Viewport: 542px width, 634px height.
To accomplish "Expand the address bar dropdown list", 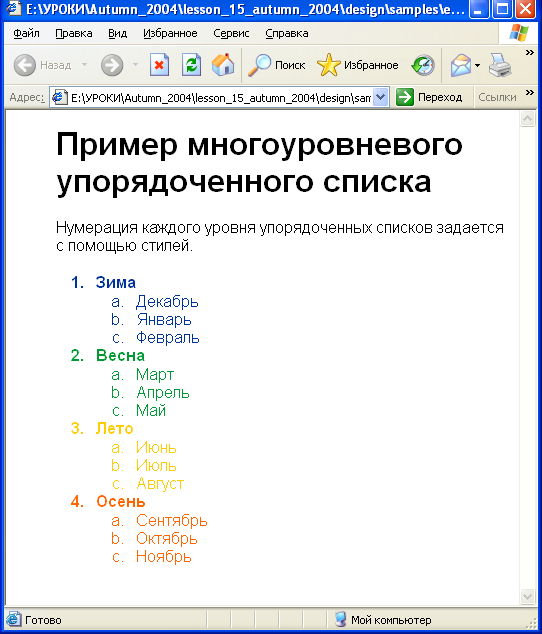I will coord(381,97).
